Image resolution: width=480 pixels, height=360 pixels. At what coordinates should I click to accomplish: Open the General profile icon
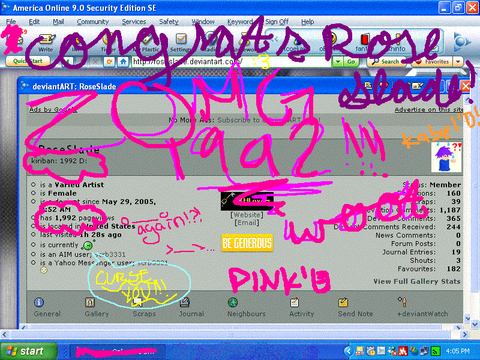(x=39, y=302)
